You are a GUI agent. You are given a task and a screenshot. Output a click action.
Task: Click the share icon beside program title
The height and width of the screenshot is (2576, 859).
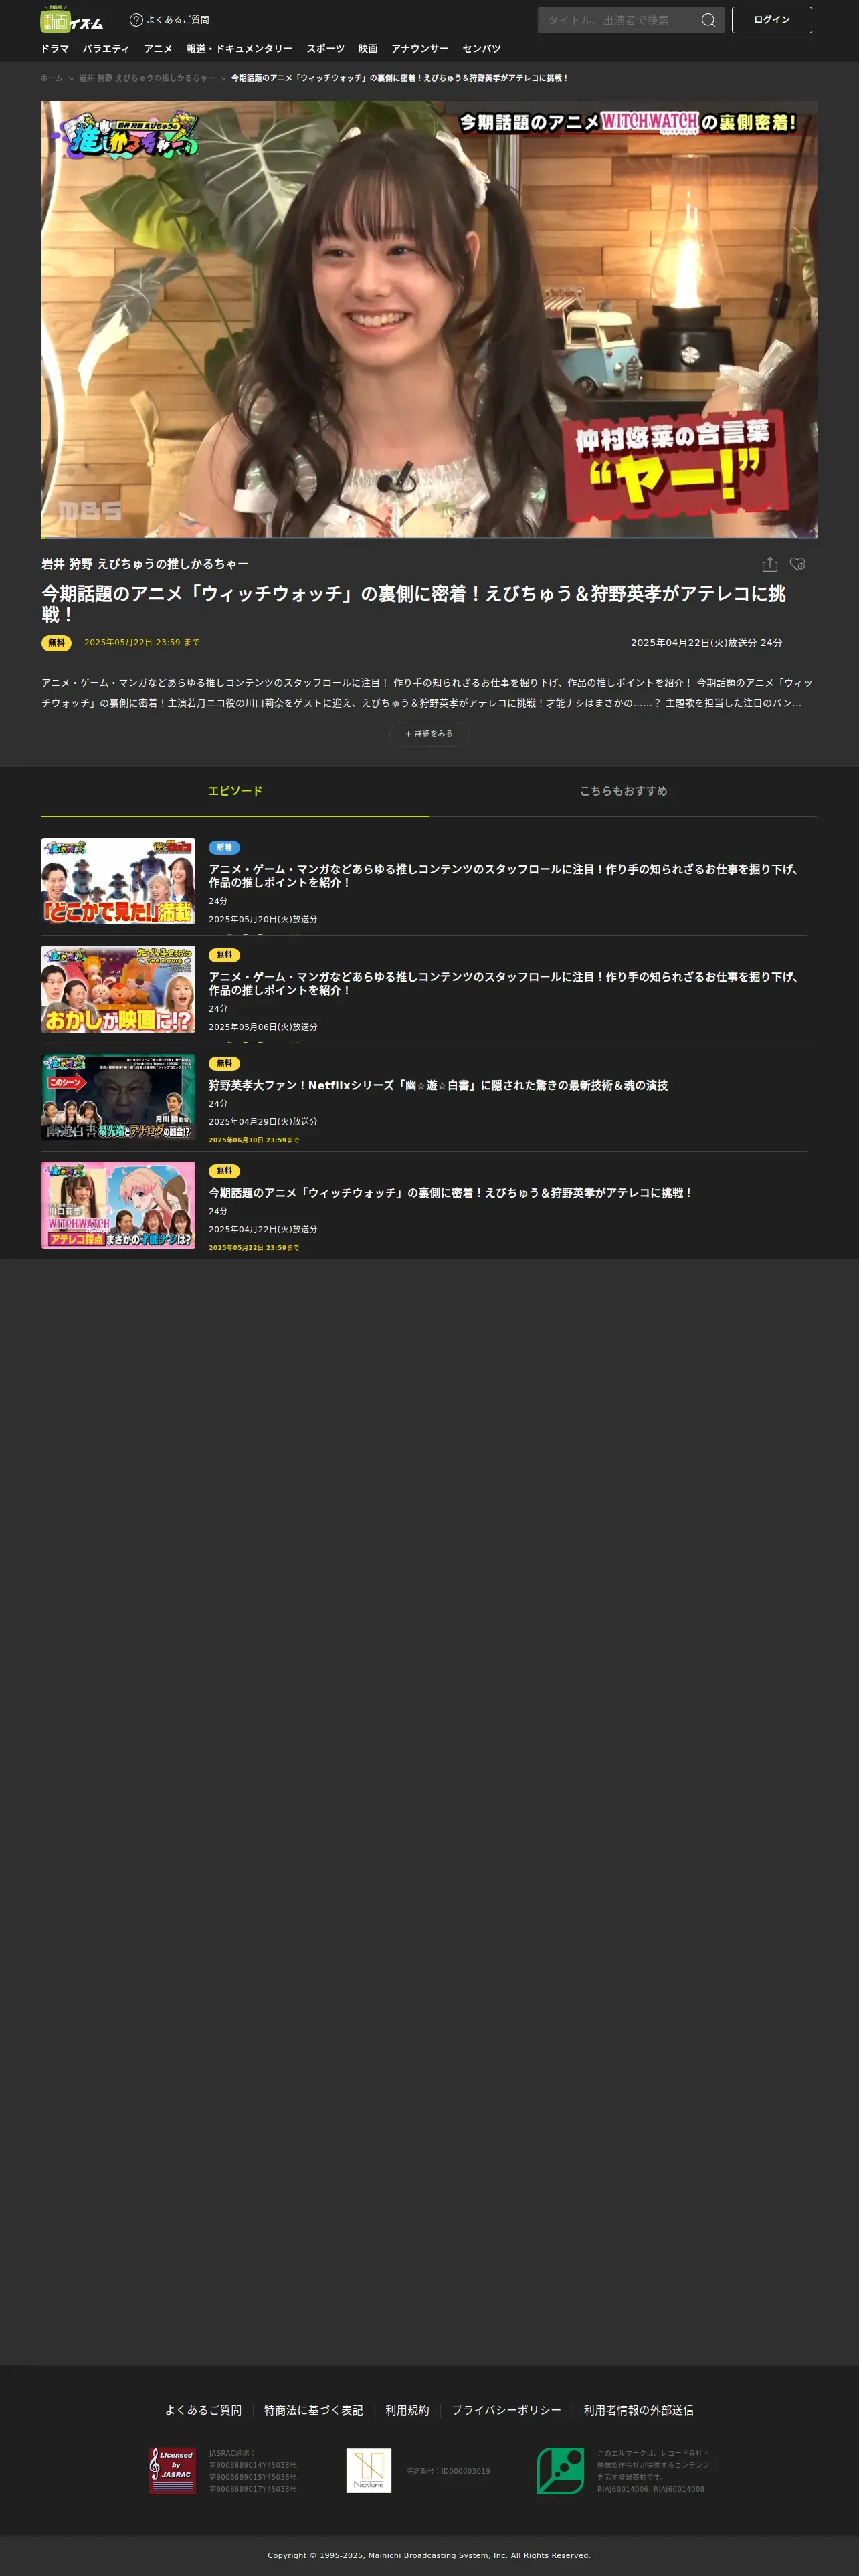(769, 564)
